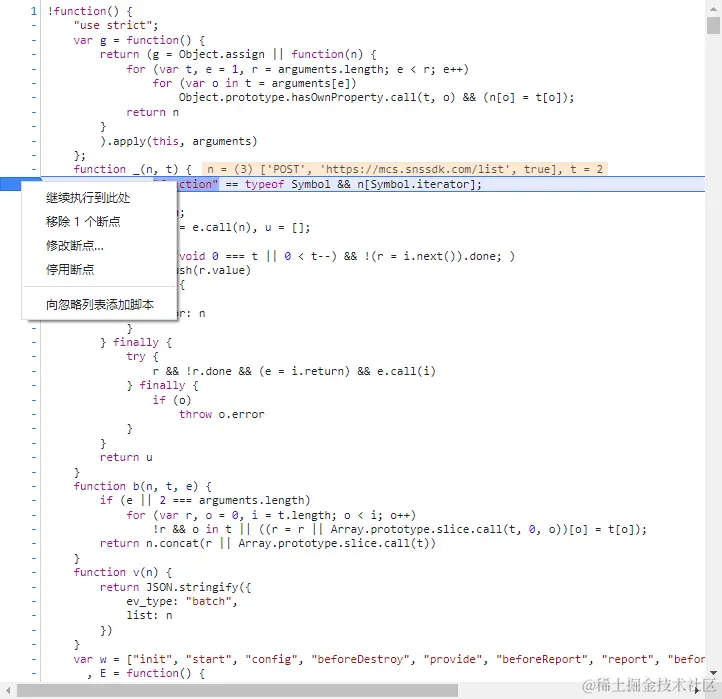The height and width of the screenshot is (699, 722).
Task: Open '修改断点...' from context menu
Action: click(x=75, y=246)
